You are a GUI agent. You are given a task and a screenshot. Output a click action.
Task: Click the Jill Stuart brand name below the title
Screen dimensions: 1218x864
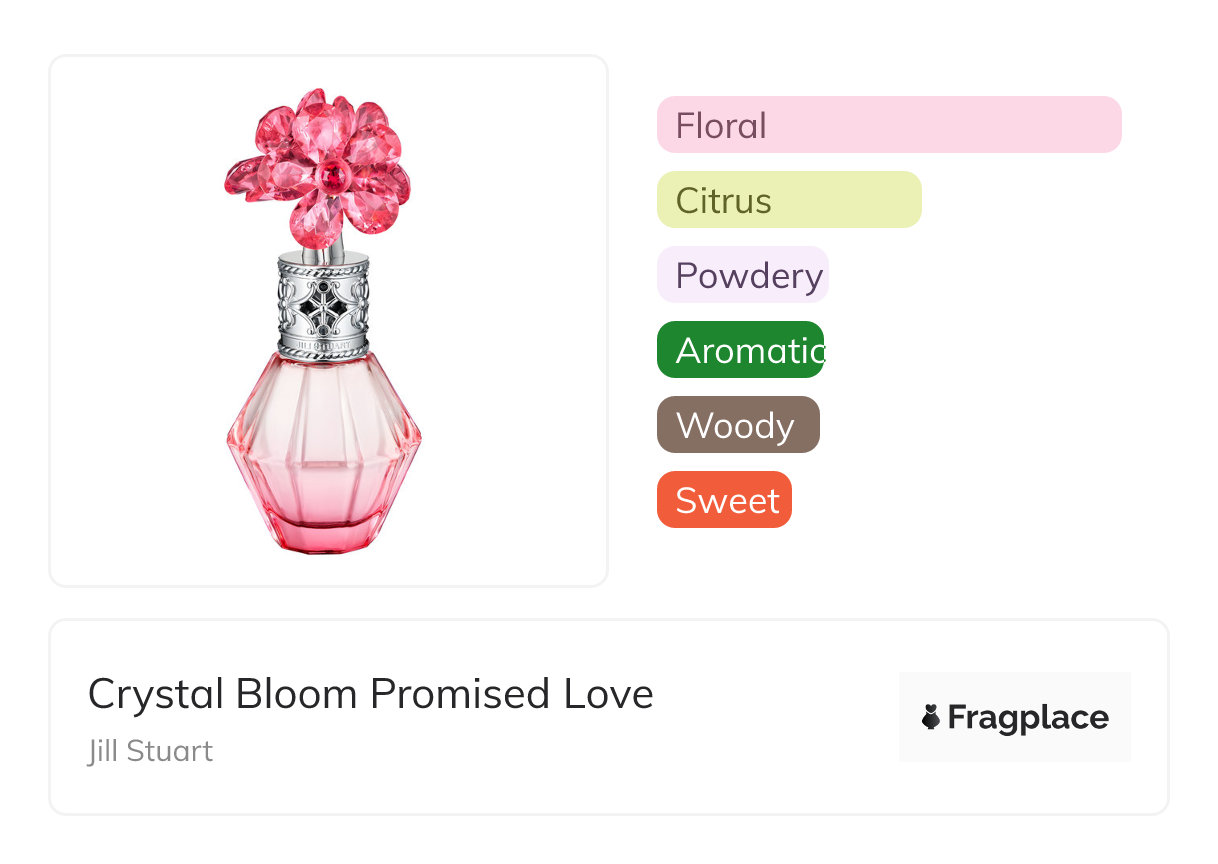tap(150, 751)
